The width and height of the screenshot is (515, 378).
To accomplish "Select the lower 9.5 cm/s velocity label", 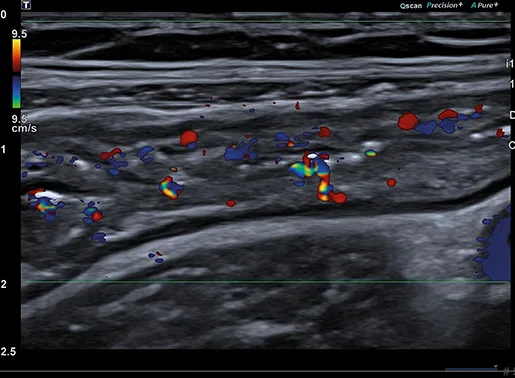I will [x=24, y=124].
